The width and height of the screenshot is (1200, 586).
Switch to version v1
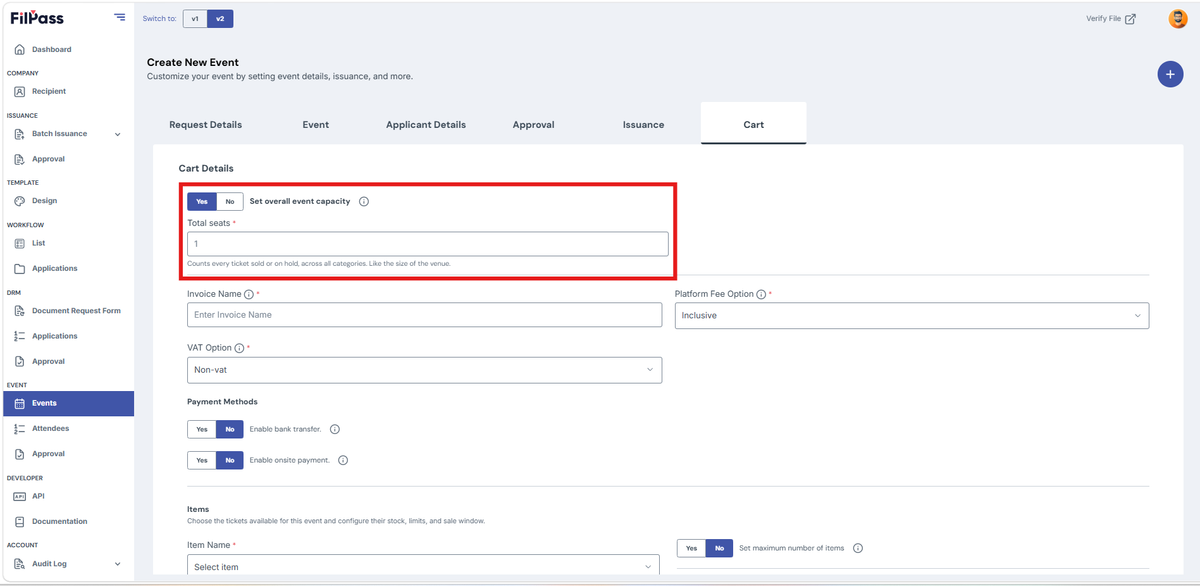point(195,19)
